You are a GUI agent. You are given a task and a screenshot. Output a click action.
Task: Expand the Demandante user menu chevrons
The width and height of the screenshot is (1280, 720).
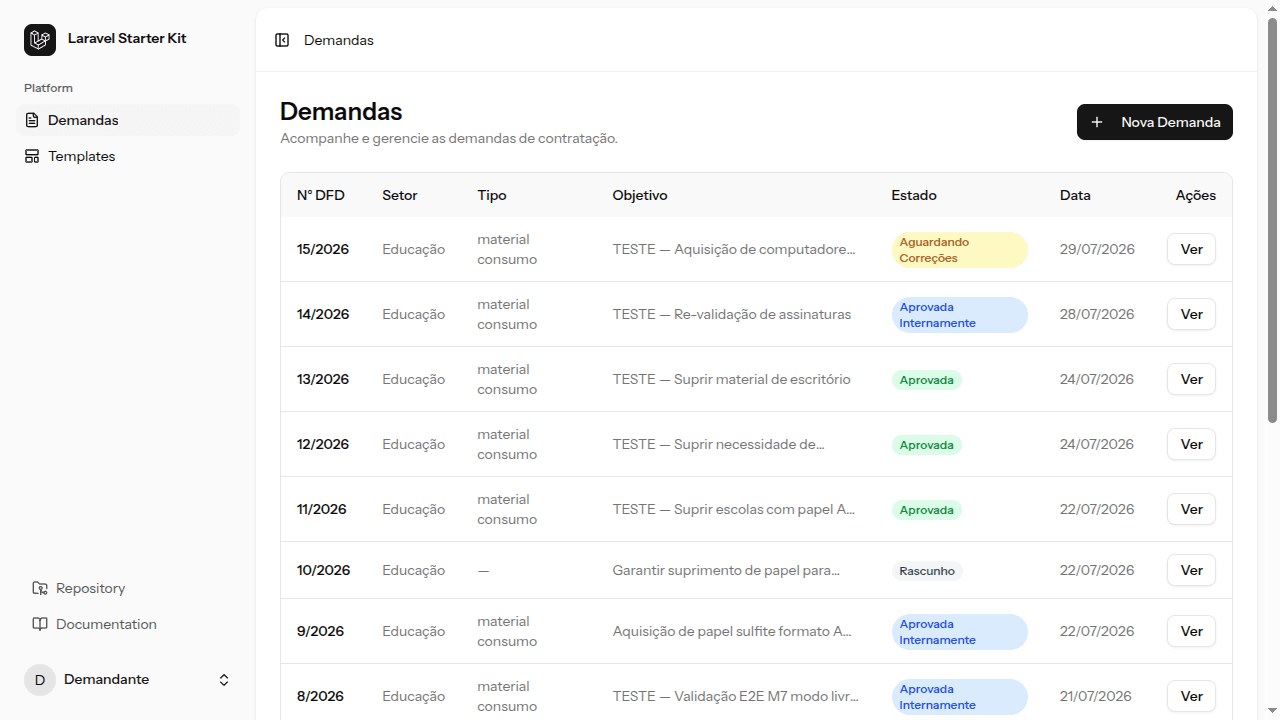click(x=224, y=680)
